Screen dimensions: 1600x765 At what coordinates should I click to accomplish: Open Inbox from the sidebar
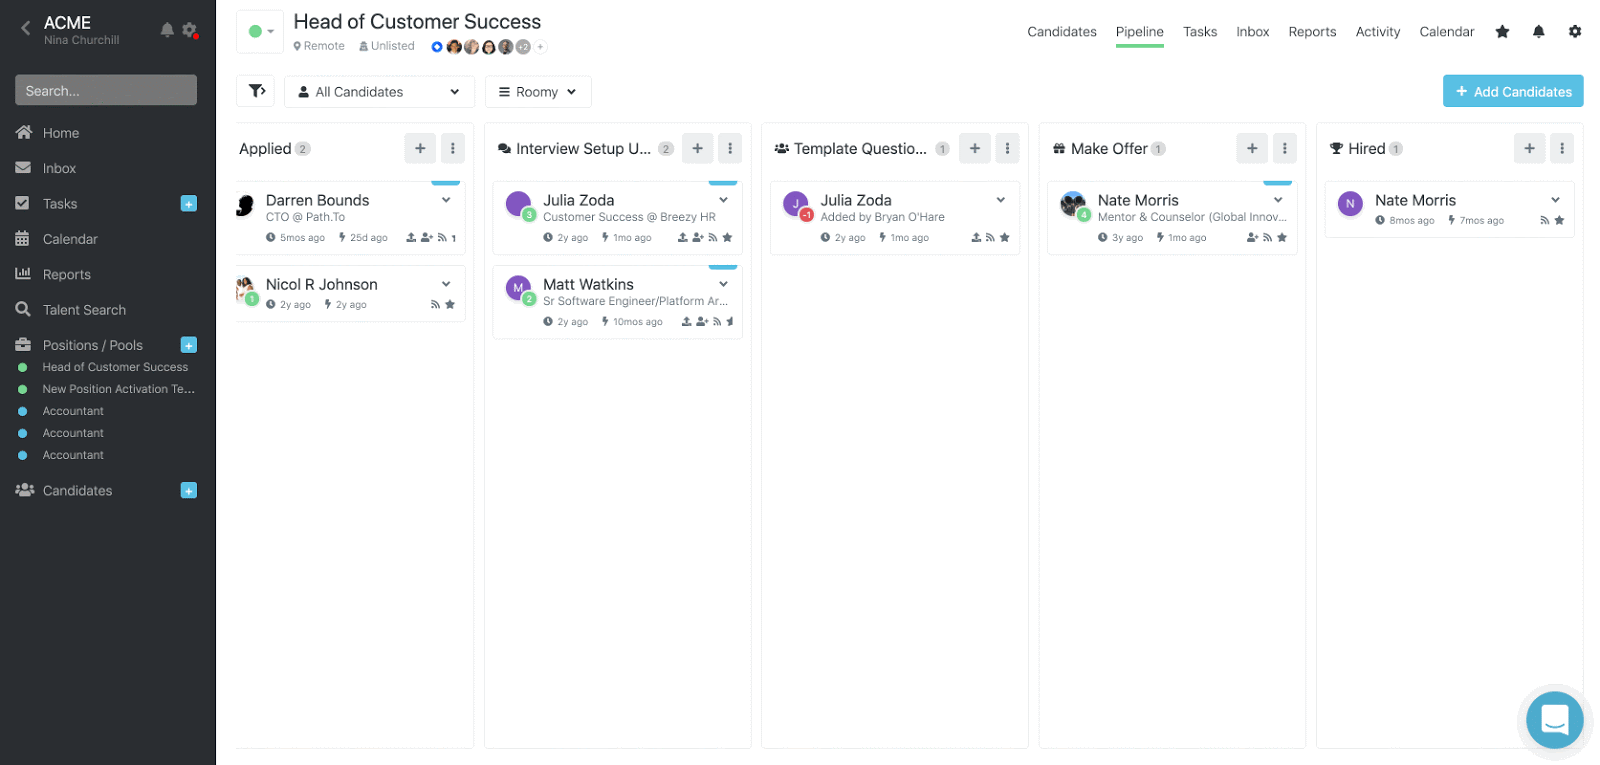59,168
